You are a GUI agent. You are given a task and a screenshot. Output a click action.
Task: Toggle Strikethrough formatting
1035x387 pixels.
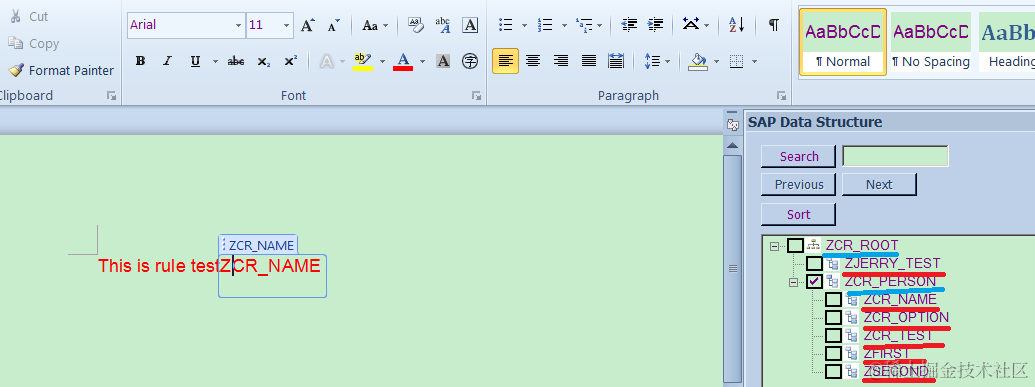coord(236,61)
